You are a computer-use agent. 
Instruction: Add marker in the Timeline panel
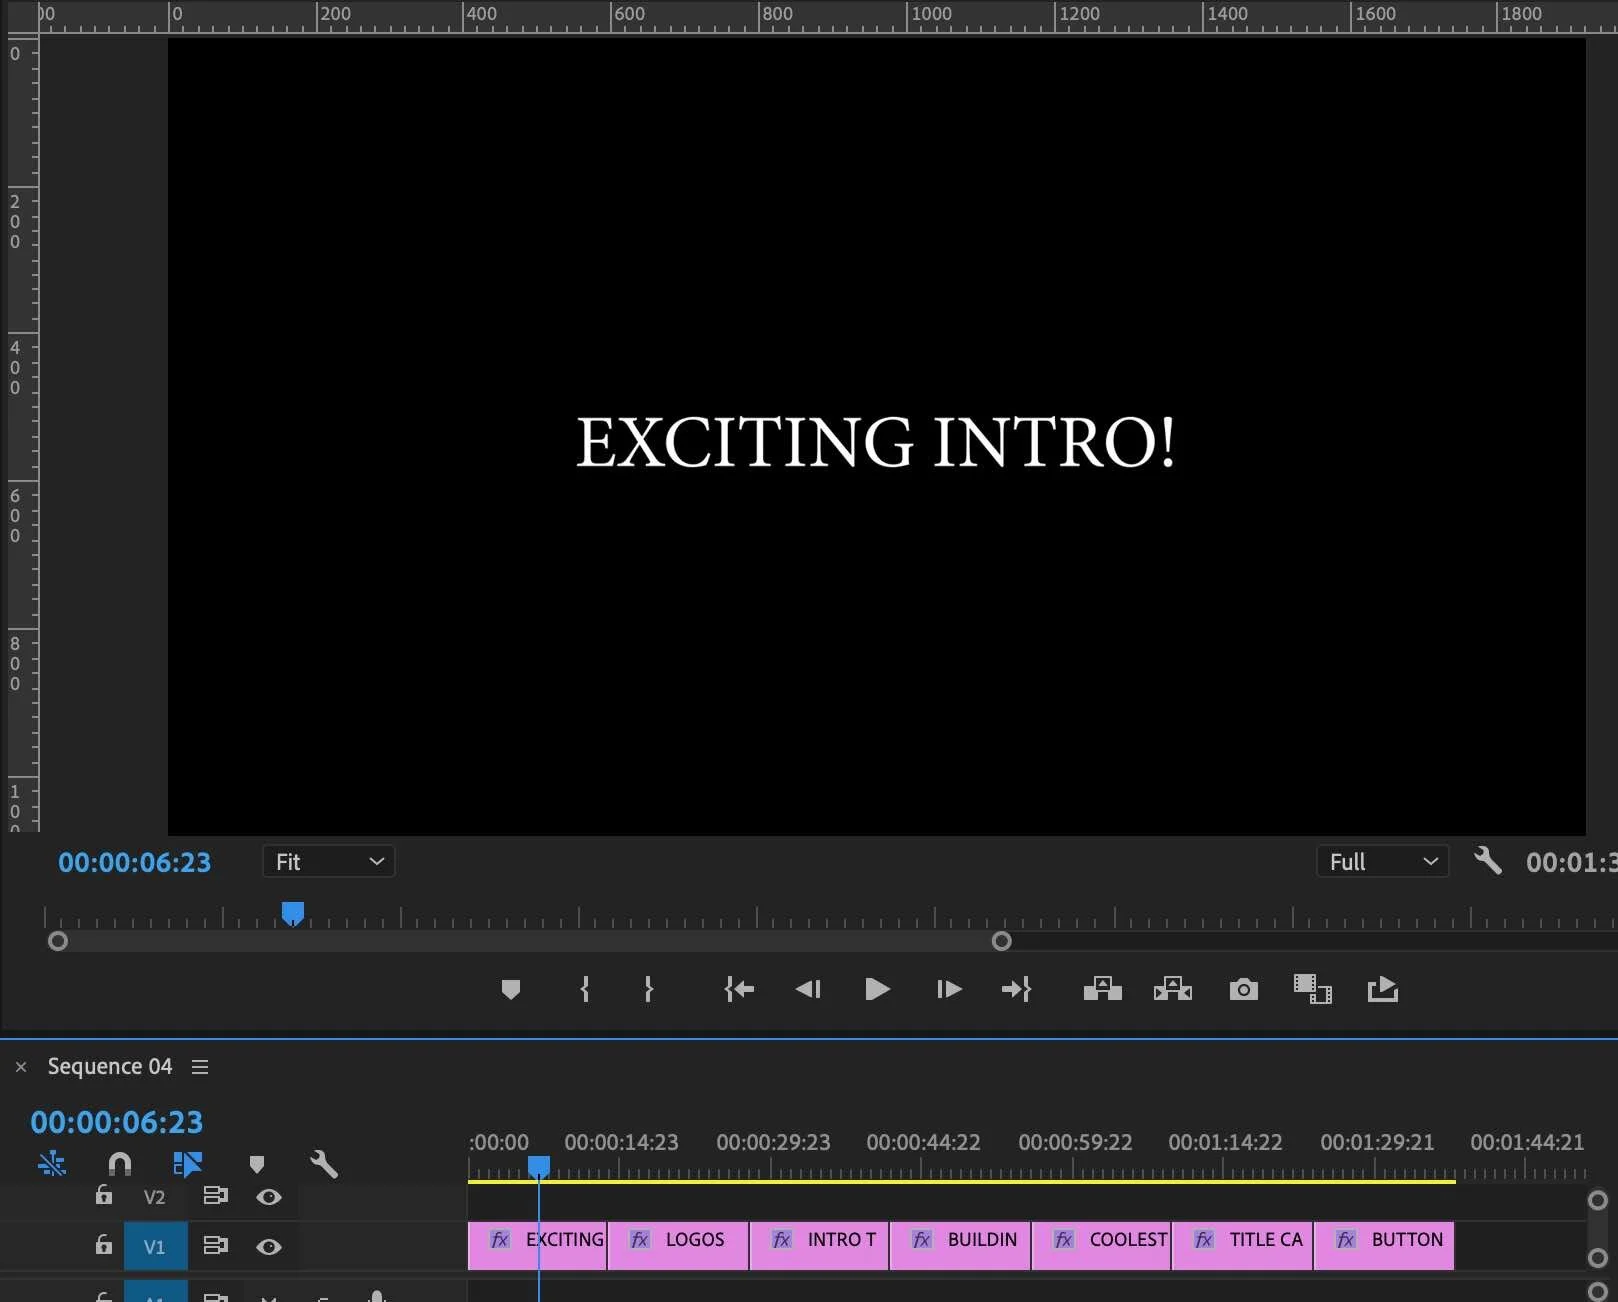[x=257, y=1164]
